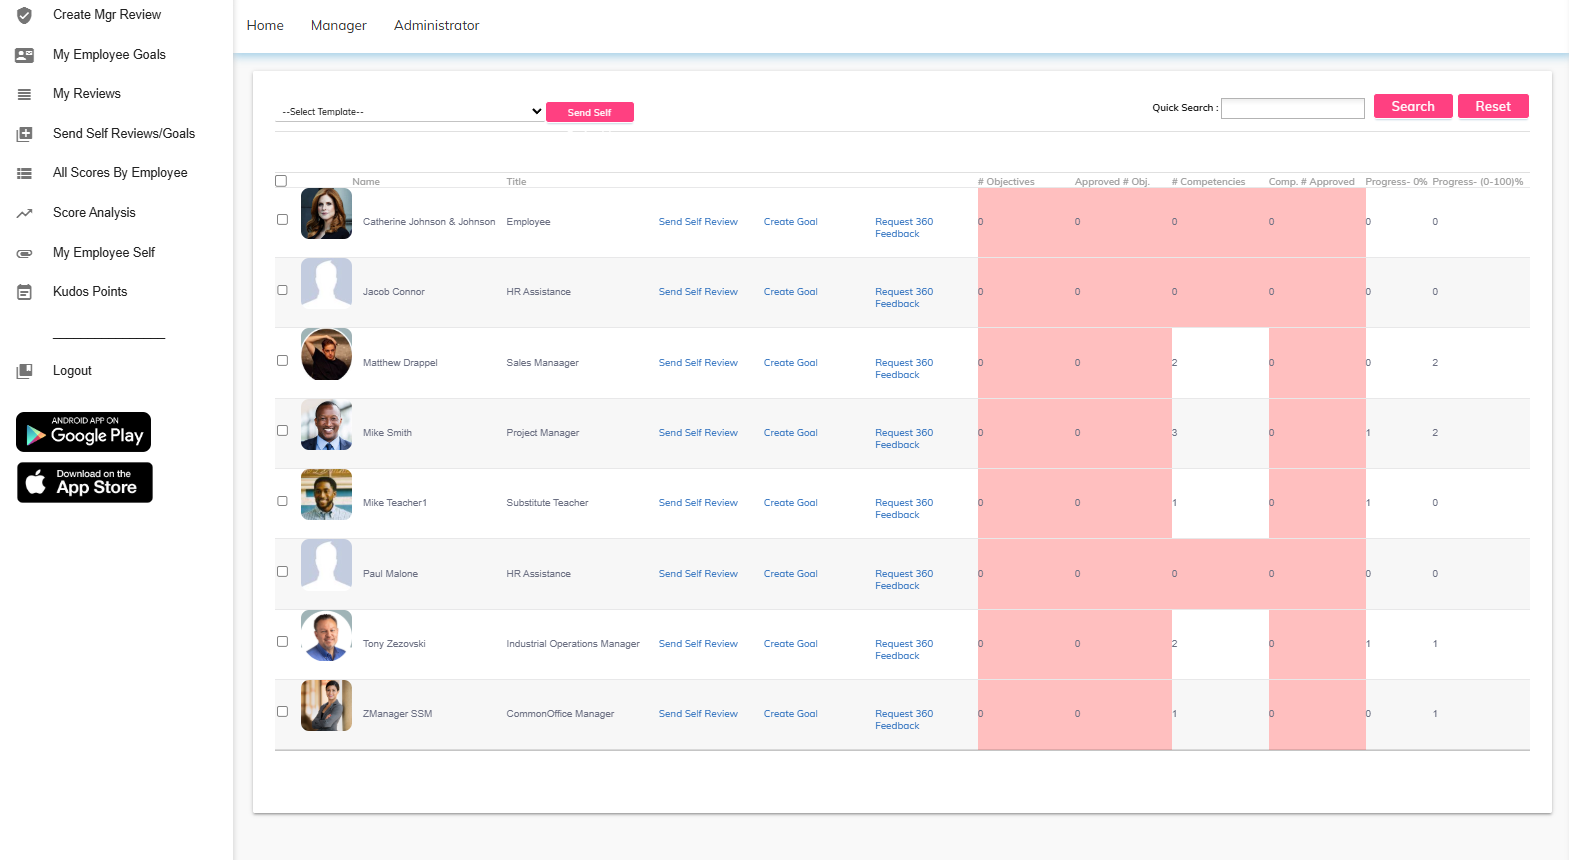Open Tony Zezovski's profile photo
This screenshot has width=1569, height=860.
(326, 635)
